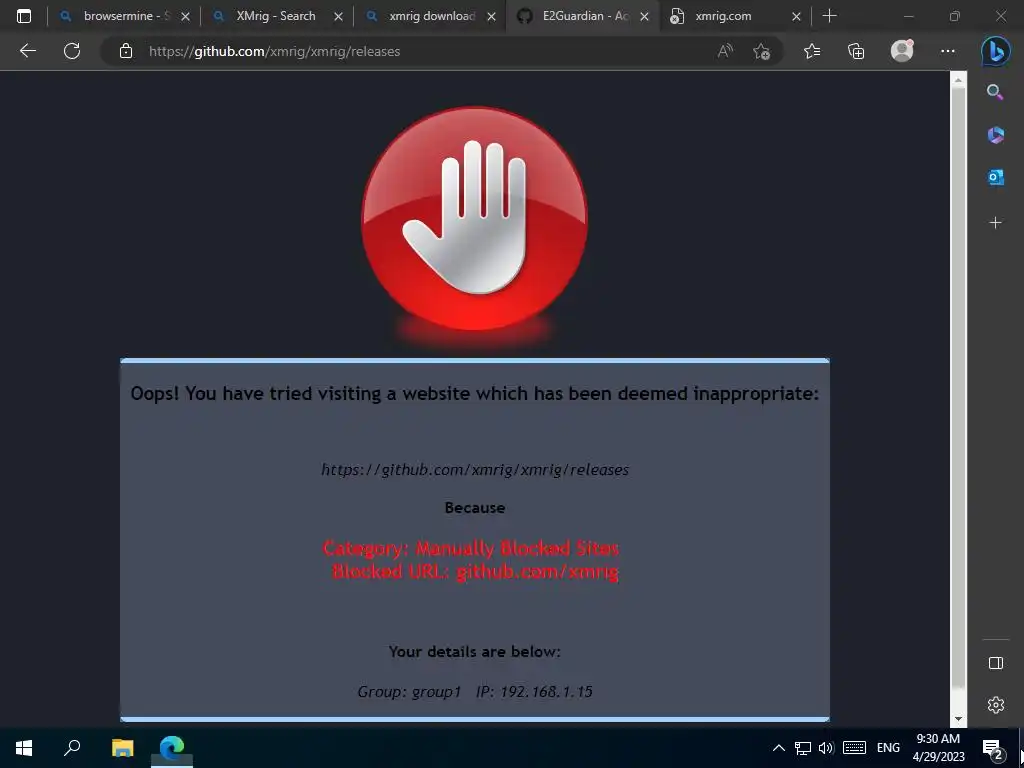This screenshot has height=768, width=1024.
Task: Open the Collections icon
Action: point(856,51)
